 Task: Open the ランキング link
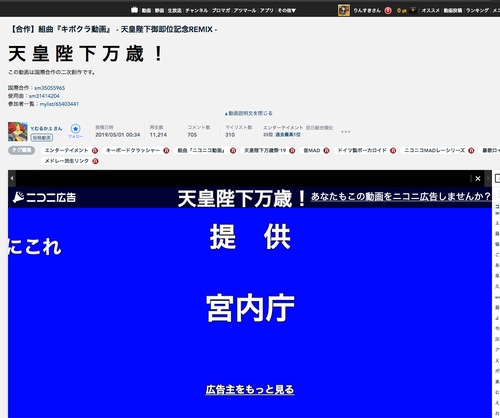[x=477, y=11]
